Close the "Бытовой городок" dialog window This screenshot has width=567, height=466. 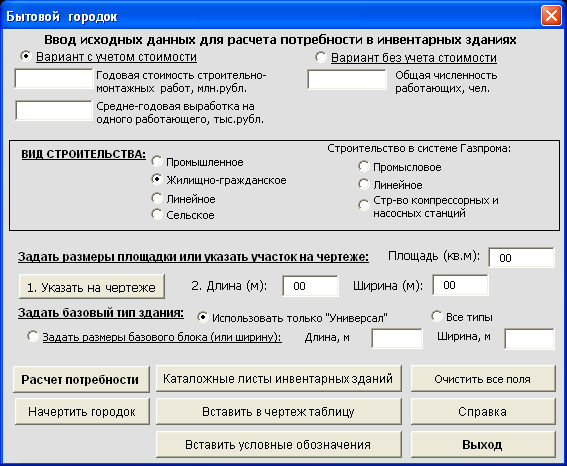(551, 16)
